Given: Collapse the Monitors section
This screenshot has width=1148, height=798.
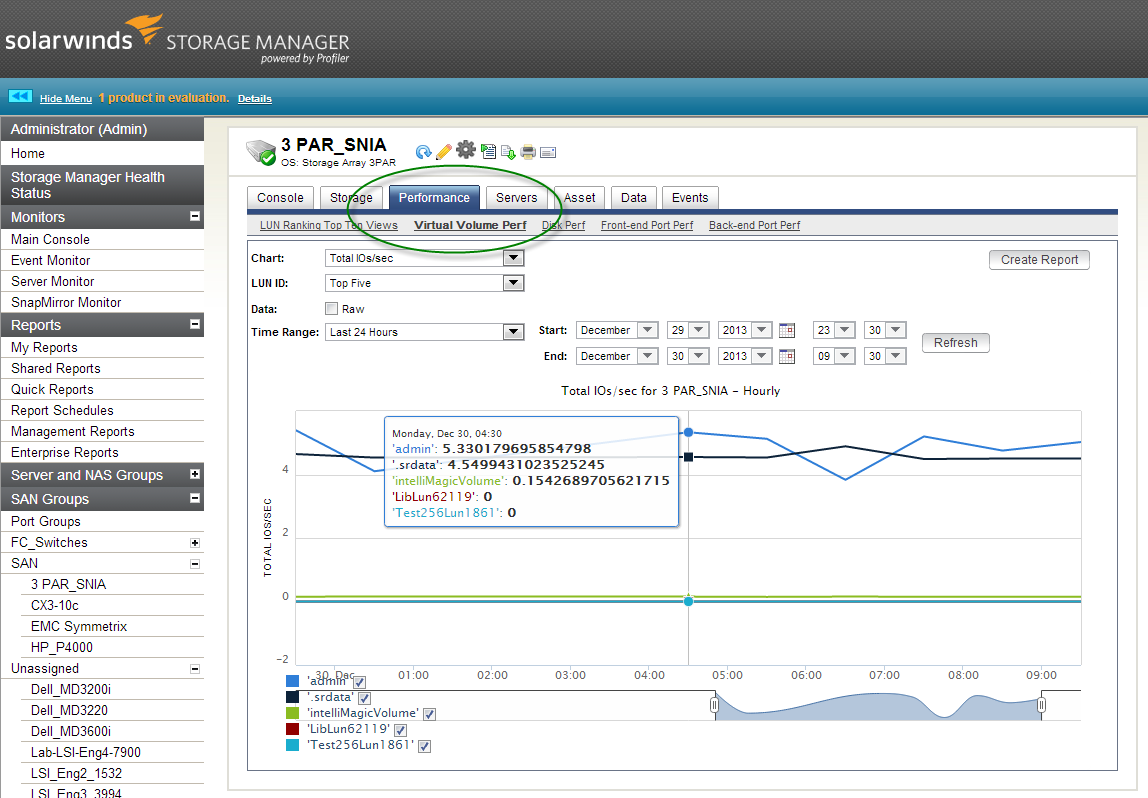Looking at the screenshot, I should coord(195,216).
